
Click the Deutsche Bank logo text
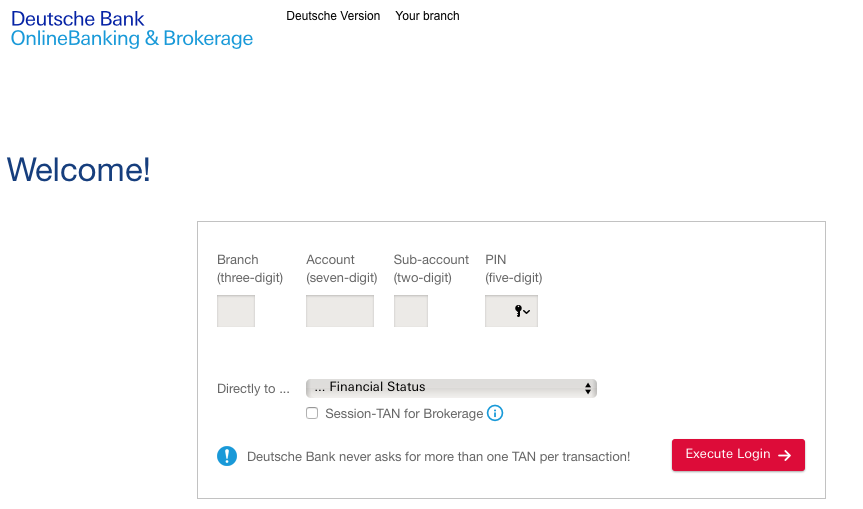click(78, 19)
